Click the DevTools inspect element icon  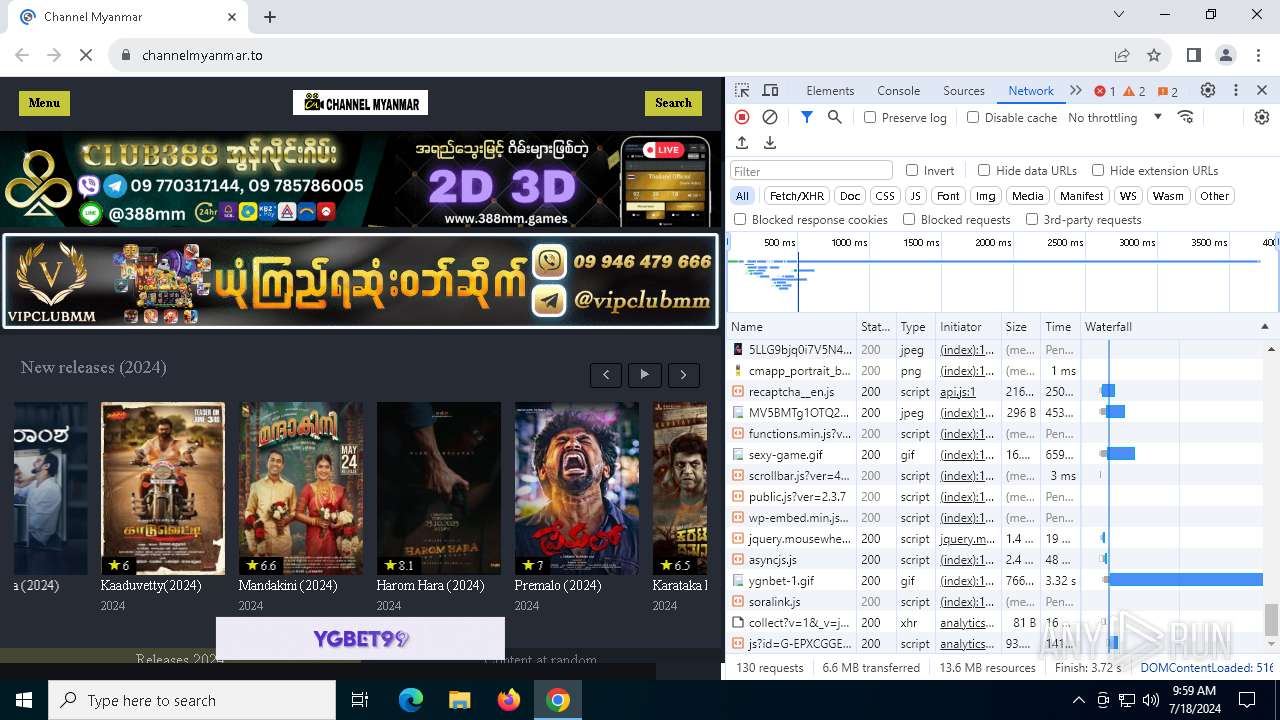743,90
